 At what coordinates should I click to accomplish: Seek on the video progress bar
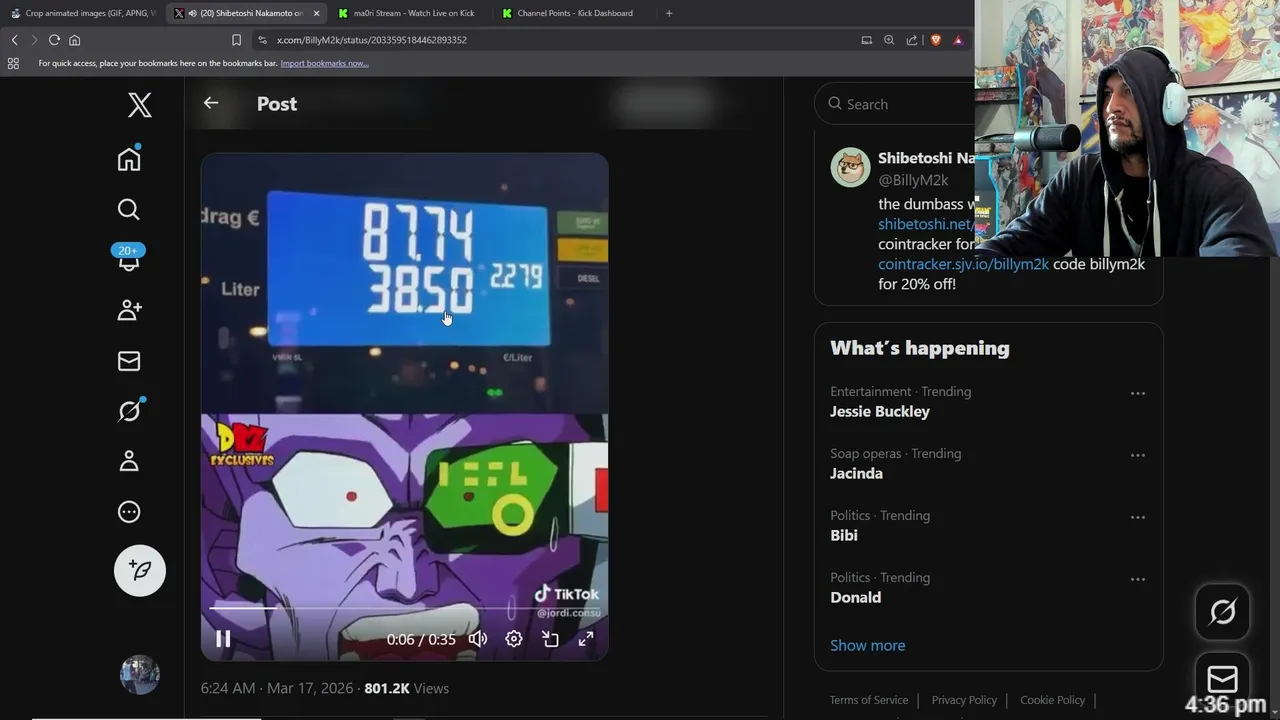coord(404,607)
